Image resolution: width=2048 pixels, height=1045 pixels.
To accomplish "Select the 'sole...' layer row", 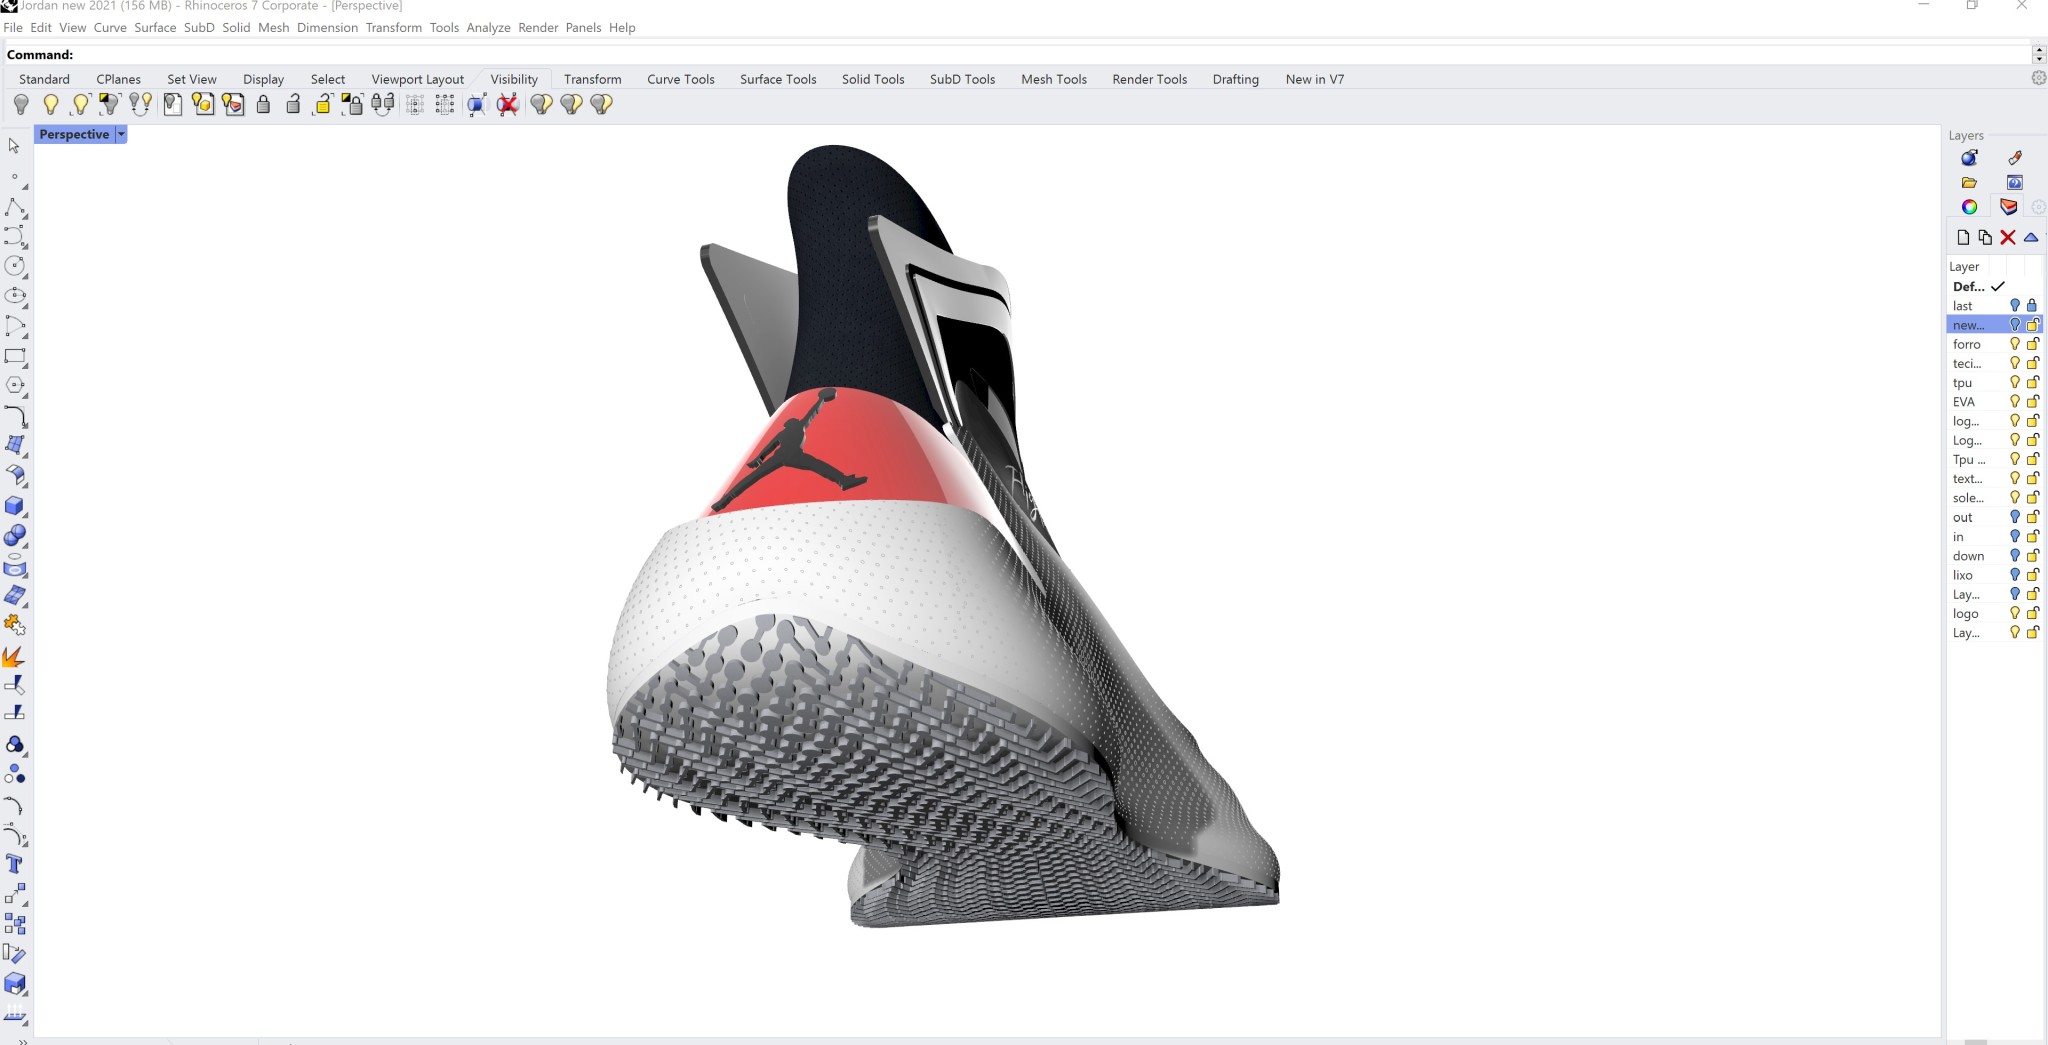I will pyautogui.click(x=1994, y=498).
